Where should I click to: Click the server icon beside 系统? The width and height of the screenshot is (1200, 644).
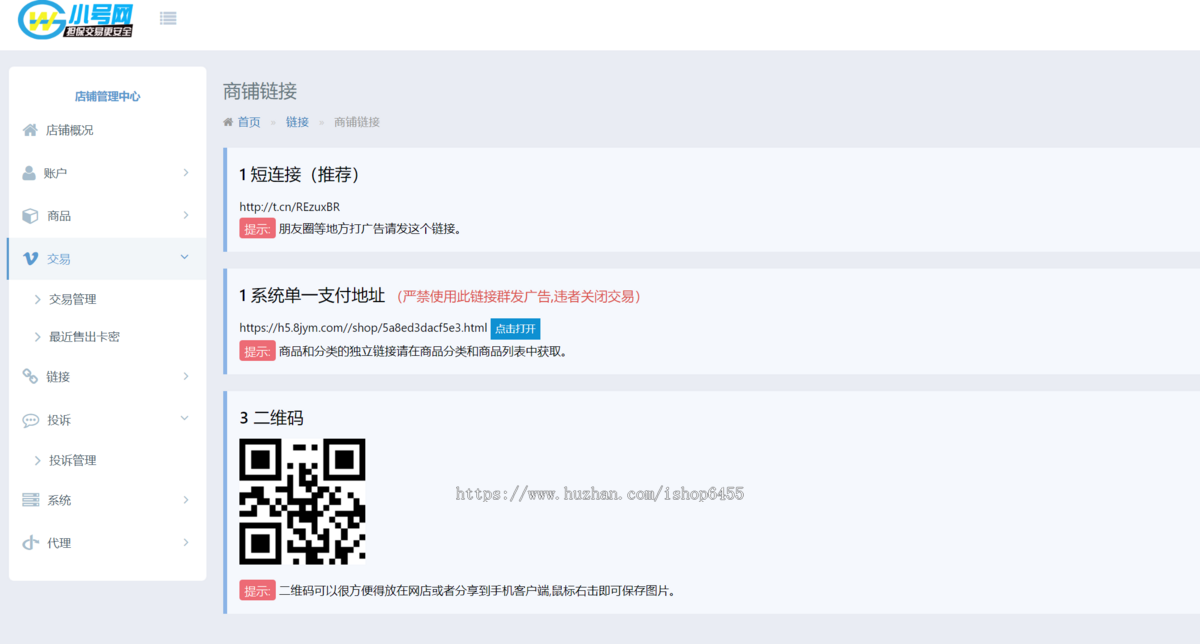(x=30, y=500)
